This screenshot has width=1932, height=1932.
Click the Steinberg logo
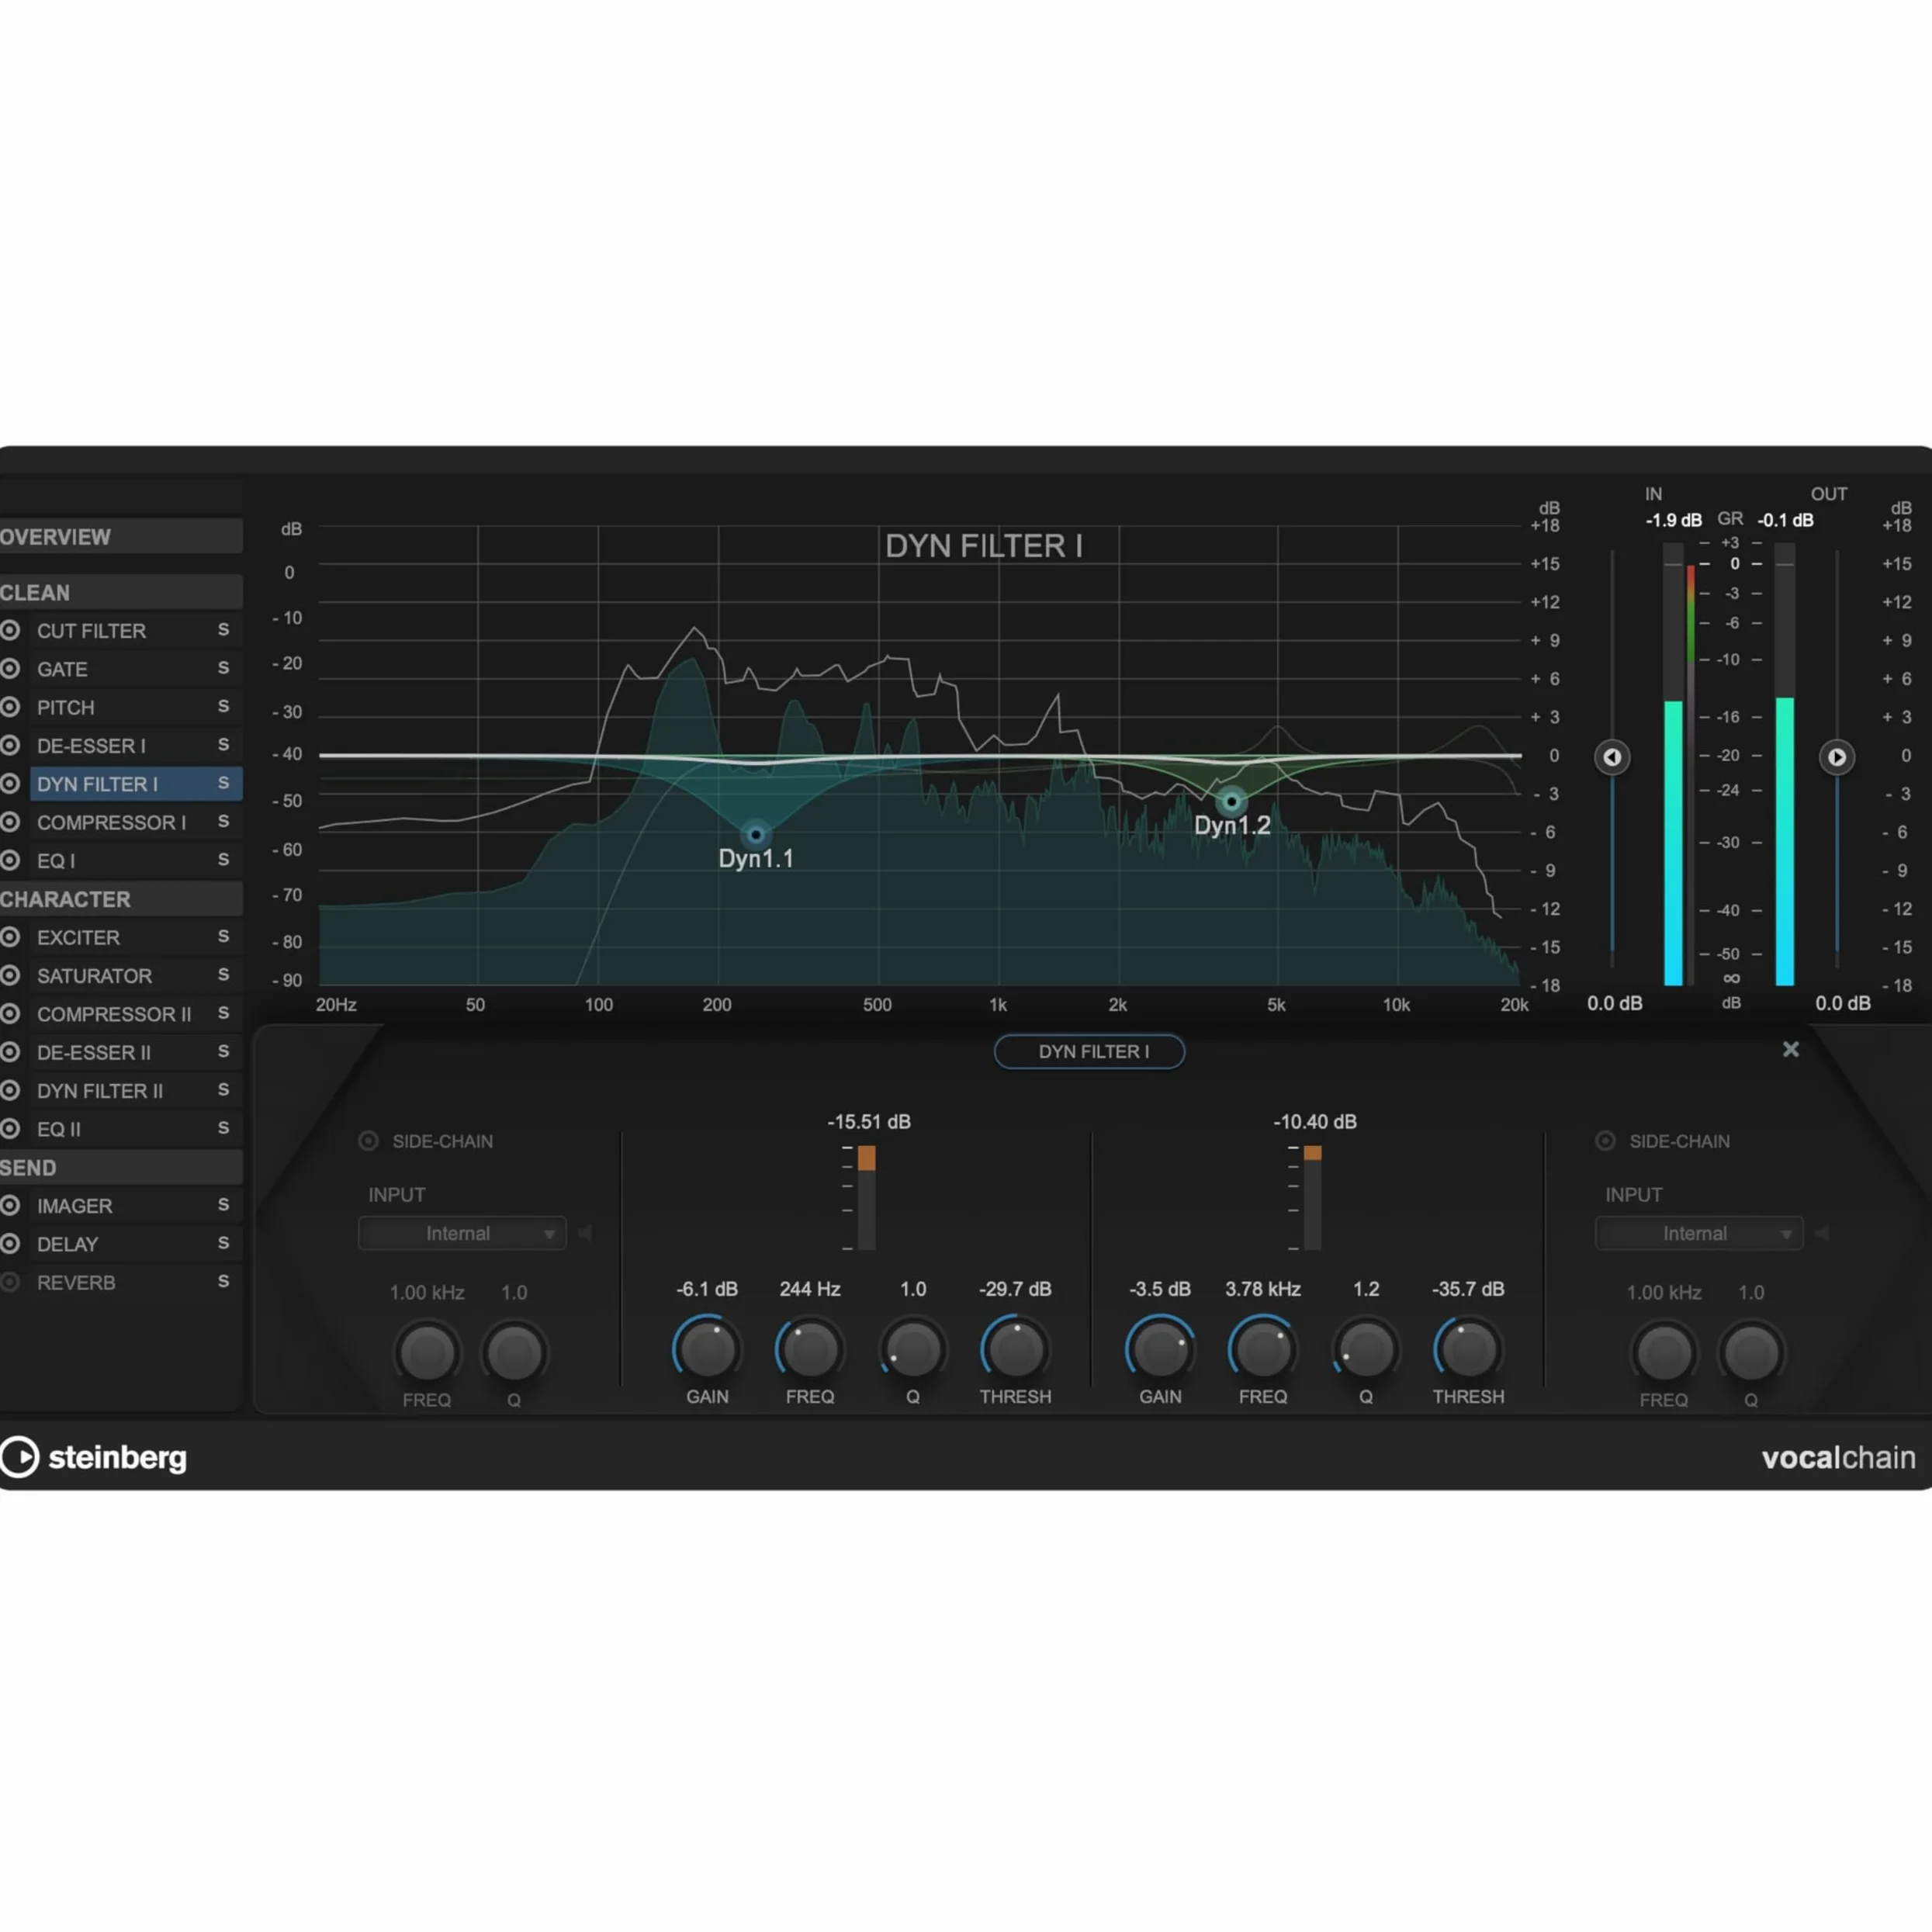(94, 1457)
